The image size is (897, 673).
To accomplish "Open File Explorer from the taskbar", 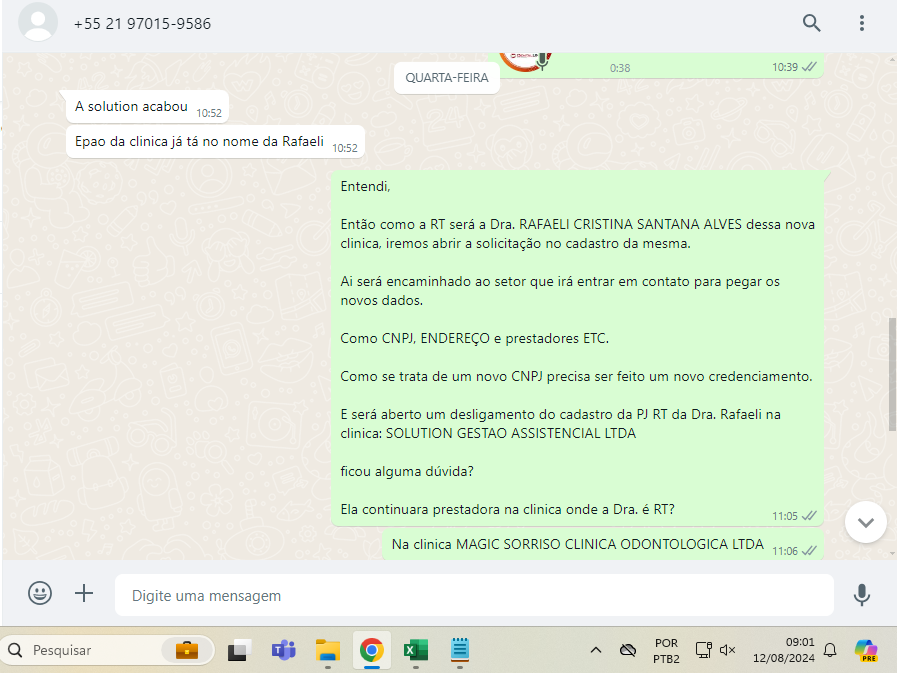I will [x=328, y=650].
